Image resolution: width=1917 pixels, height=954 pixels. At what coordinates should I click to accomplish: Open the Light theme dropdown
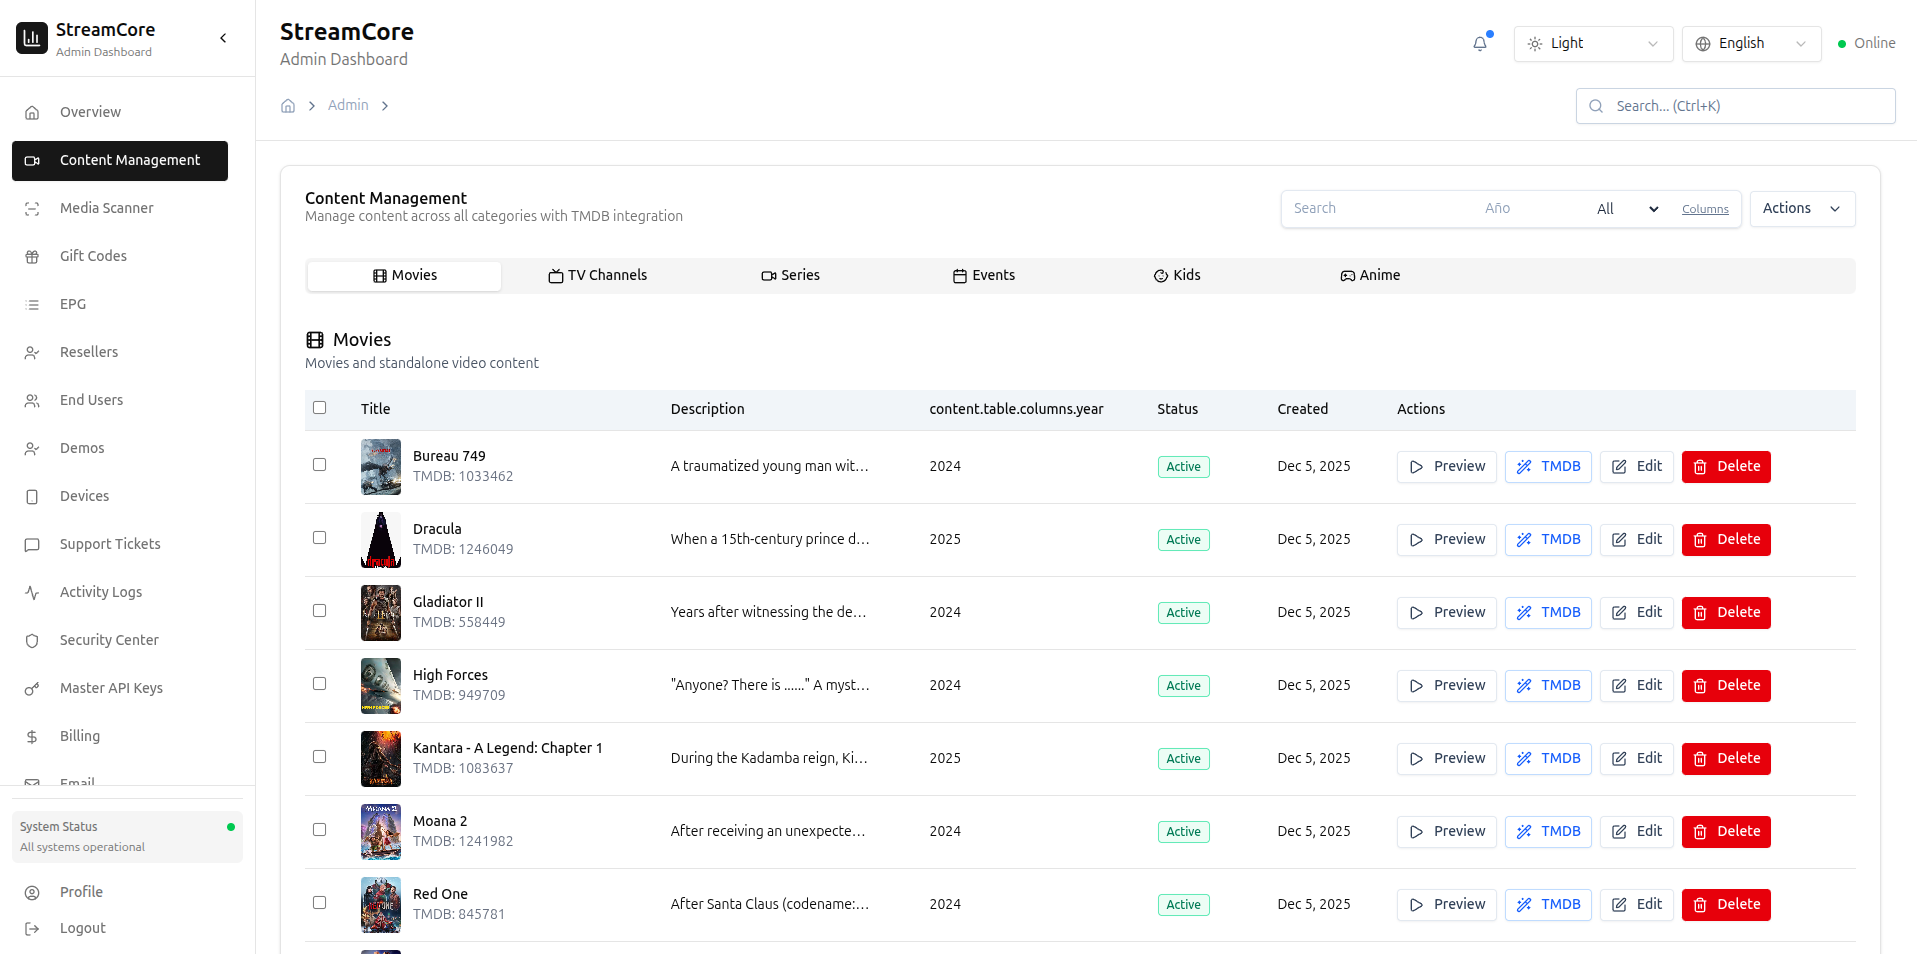1593,44
